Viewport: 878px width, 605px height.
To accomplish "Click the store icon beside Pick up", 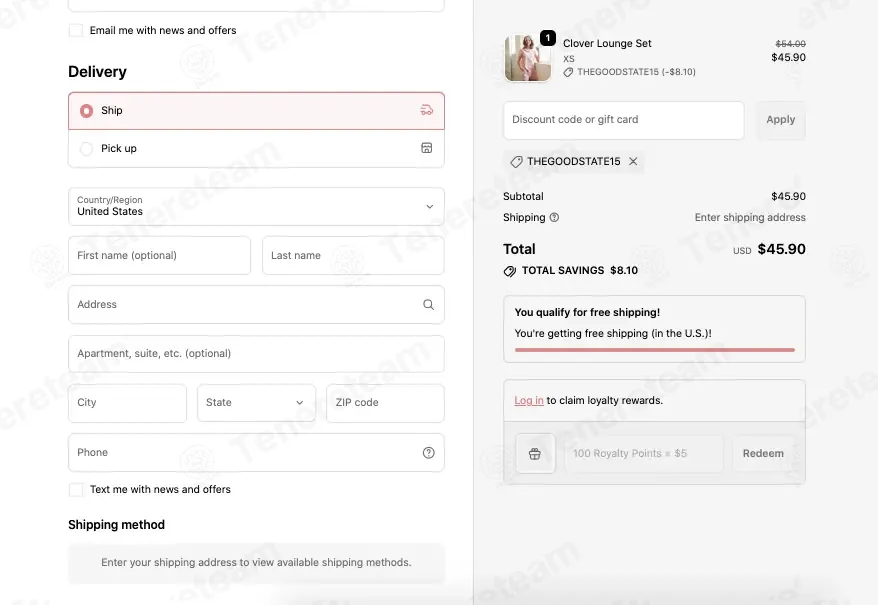I will point(427,148).
